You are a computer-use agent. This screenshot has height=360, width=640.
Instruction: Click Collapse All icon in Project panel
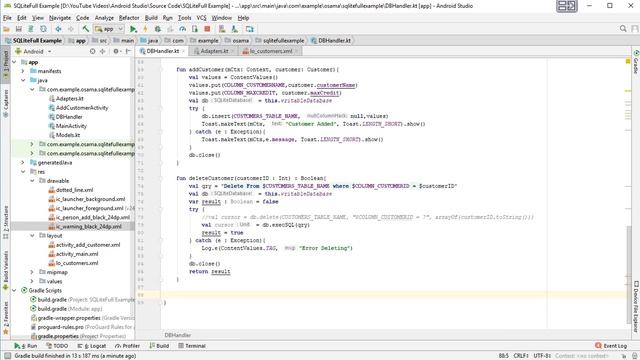tap(102, 51)
